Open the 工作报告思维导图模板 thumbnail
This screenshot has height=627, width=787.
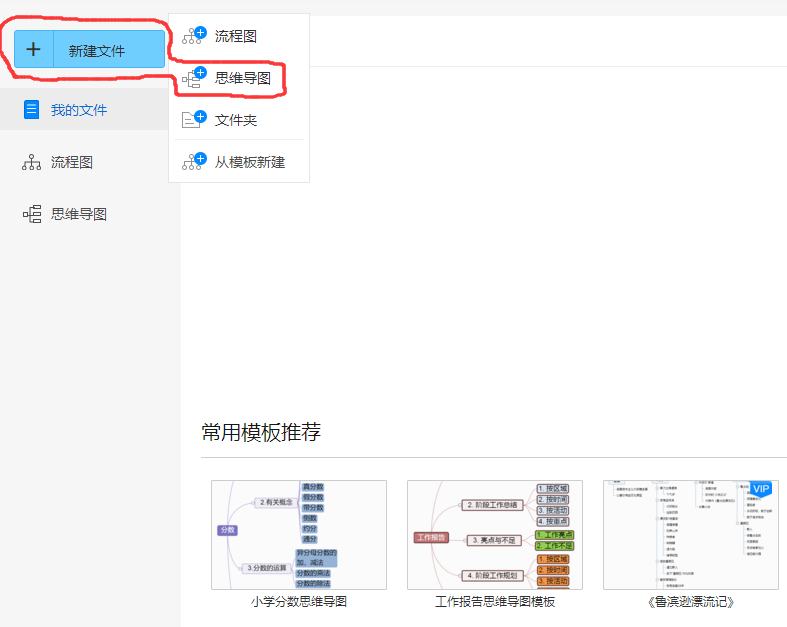click(x=495, y=535)
